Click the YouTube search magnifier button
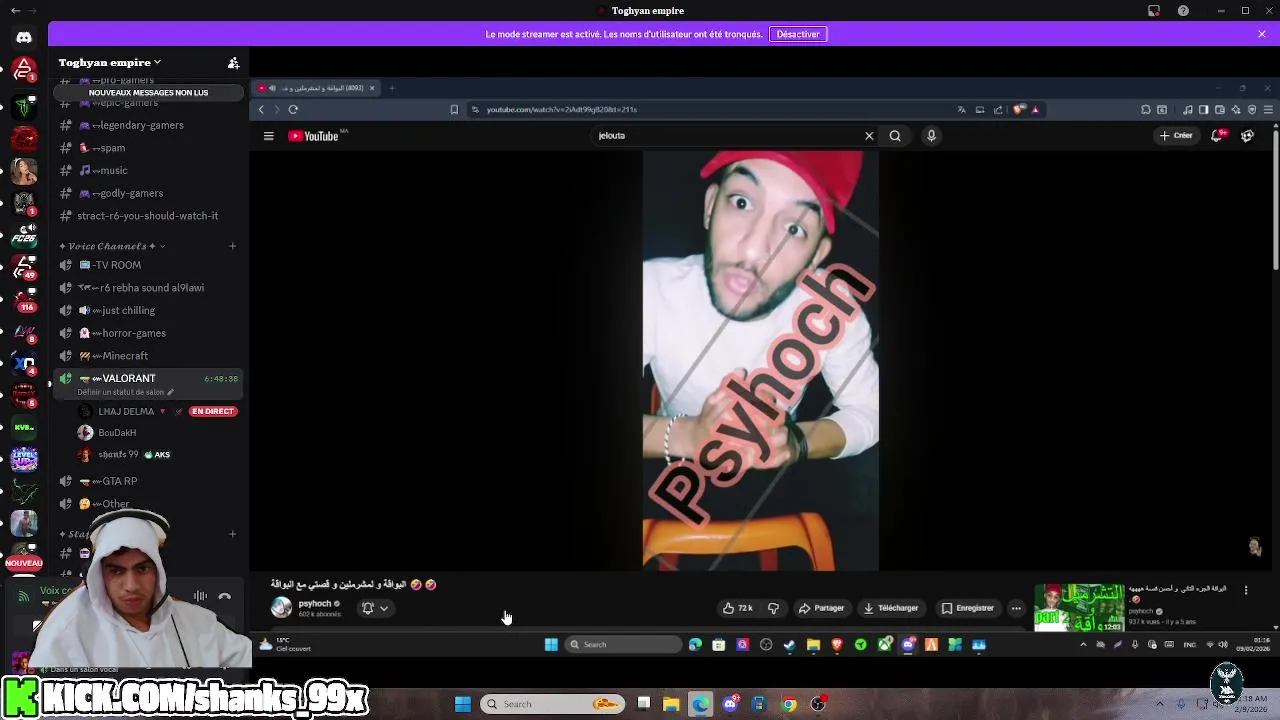Viewport: 1280px width, 720px height. tap(895, 136)
